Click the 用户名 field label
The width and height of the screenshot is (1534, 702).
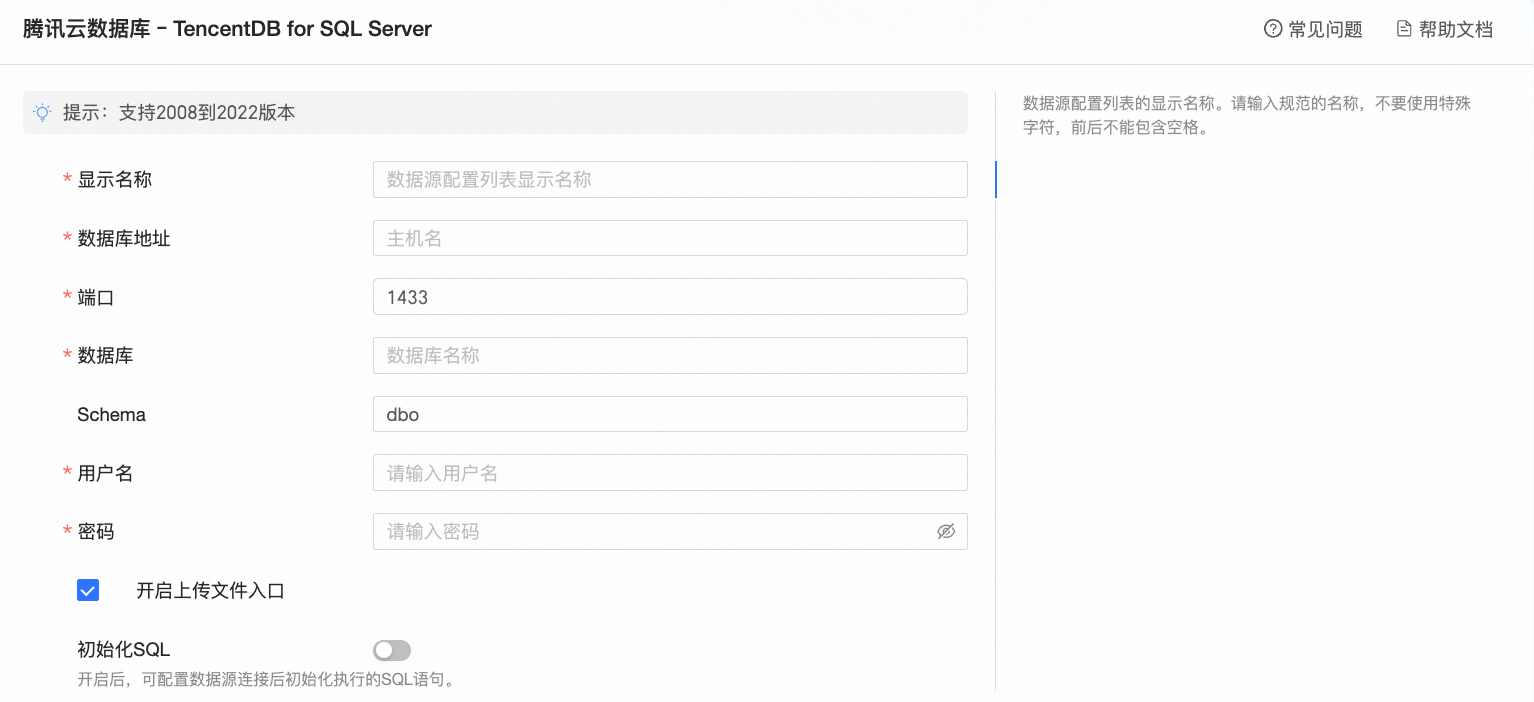pyautogui.click(x=105, y=473)
